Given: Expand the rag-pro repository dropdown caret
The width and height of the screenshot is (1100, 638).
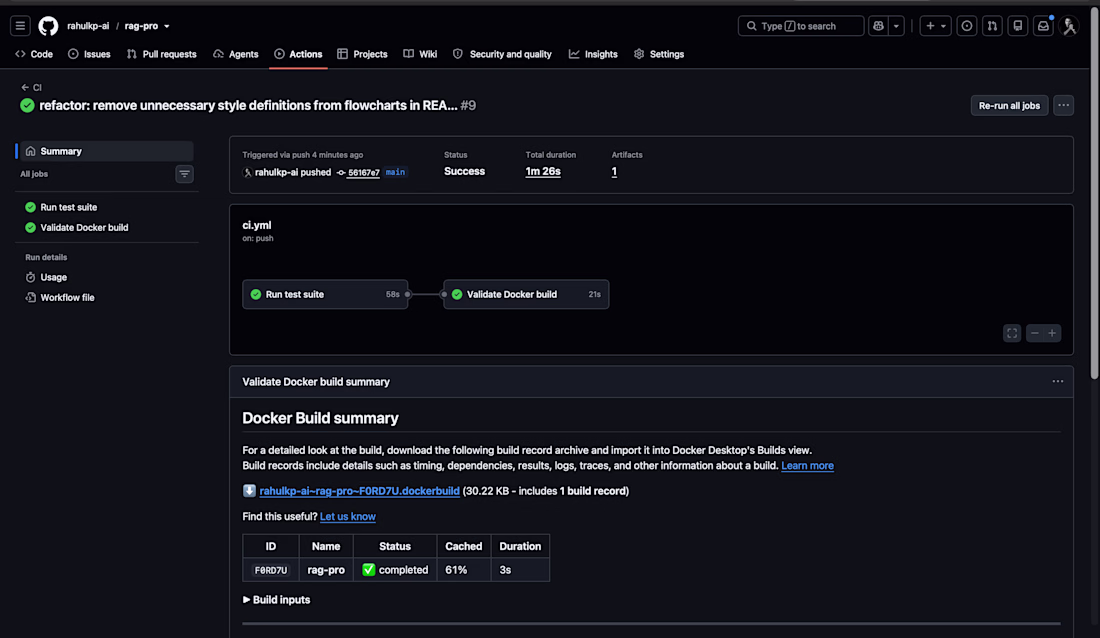Looking at the screenshot, I should click(167, 26).
